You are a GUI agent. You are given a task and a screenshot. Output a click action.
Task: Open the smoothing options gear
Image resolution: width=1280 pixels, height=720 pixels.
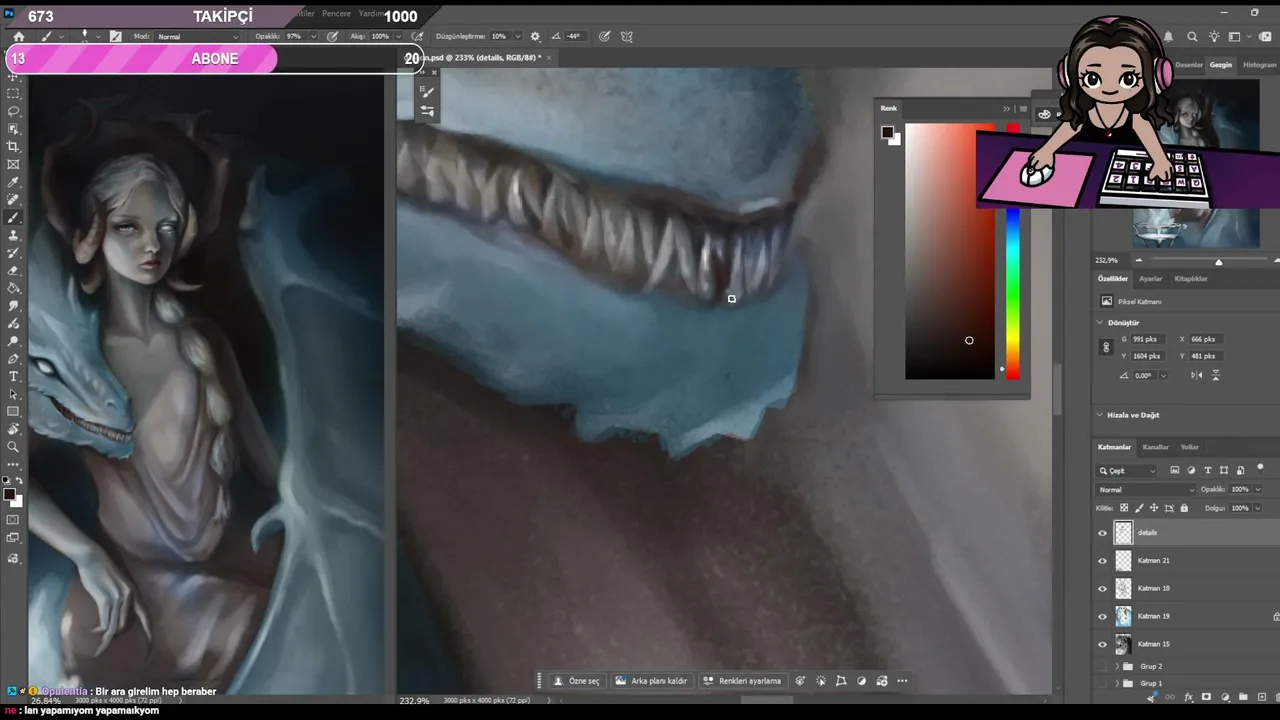click(x=535, y=36)
